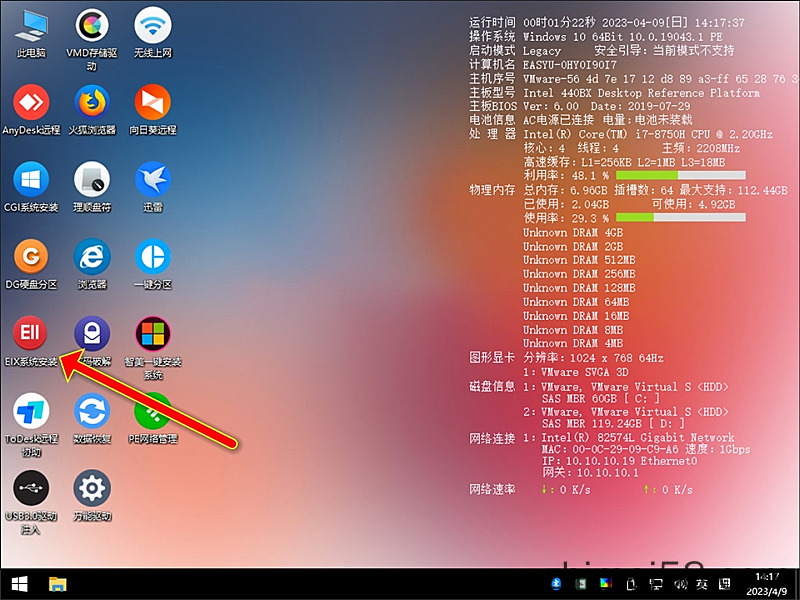Click the memory 使用率 usage bar
Screen dimensions: 800x600
click(x=681, y=218)
